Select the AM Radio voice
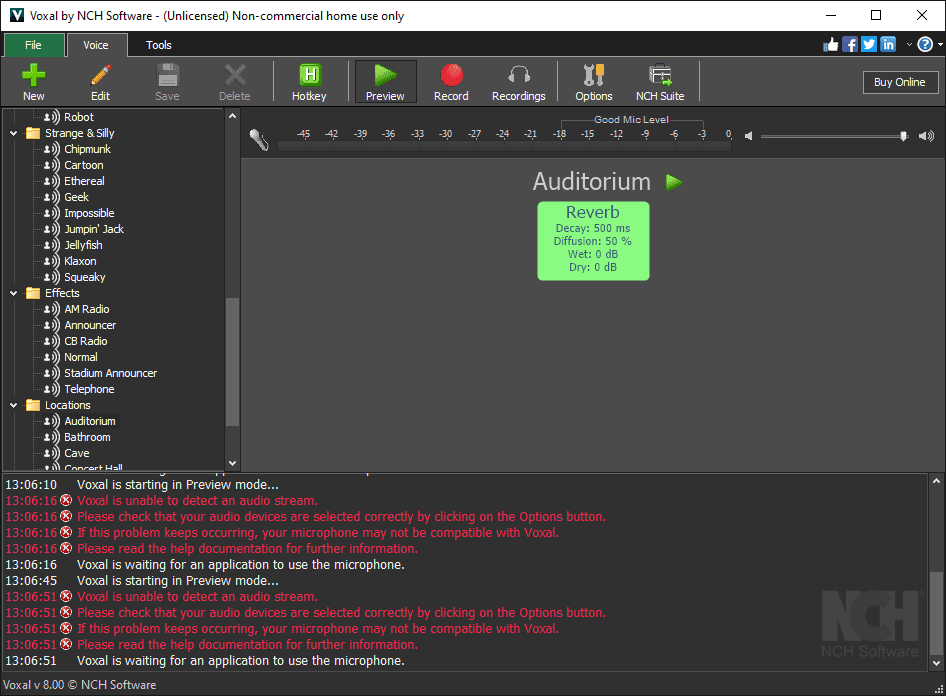Screen dimensions: 946x696 (87, 309)
